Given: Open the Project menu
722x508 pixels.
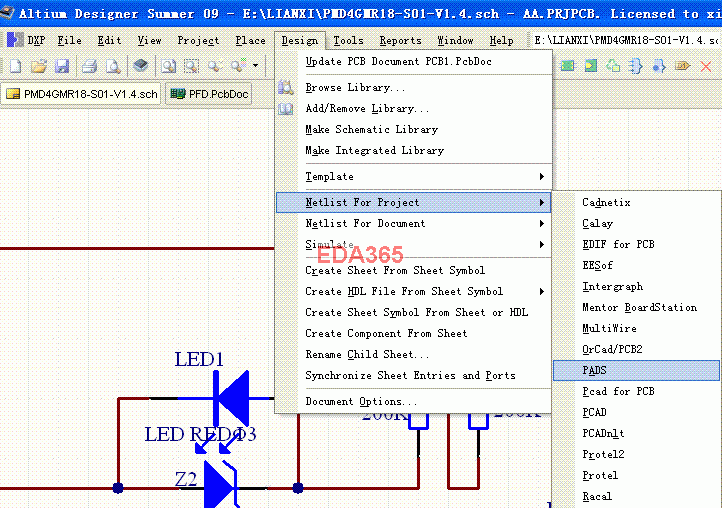Looking at the screenshot, I should coord(198,41).
